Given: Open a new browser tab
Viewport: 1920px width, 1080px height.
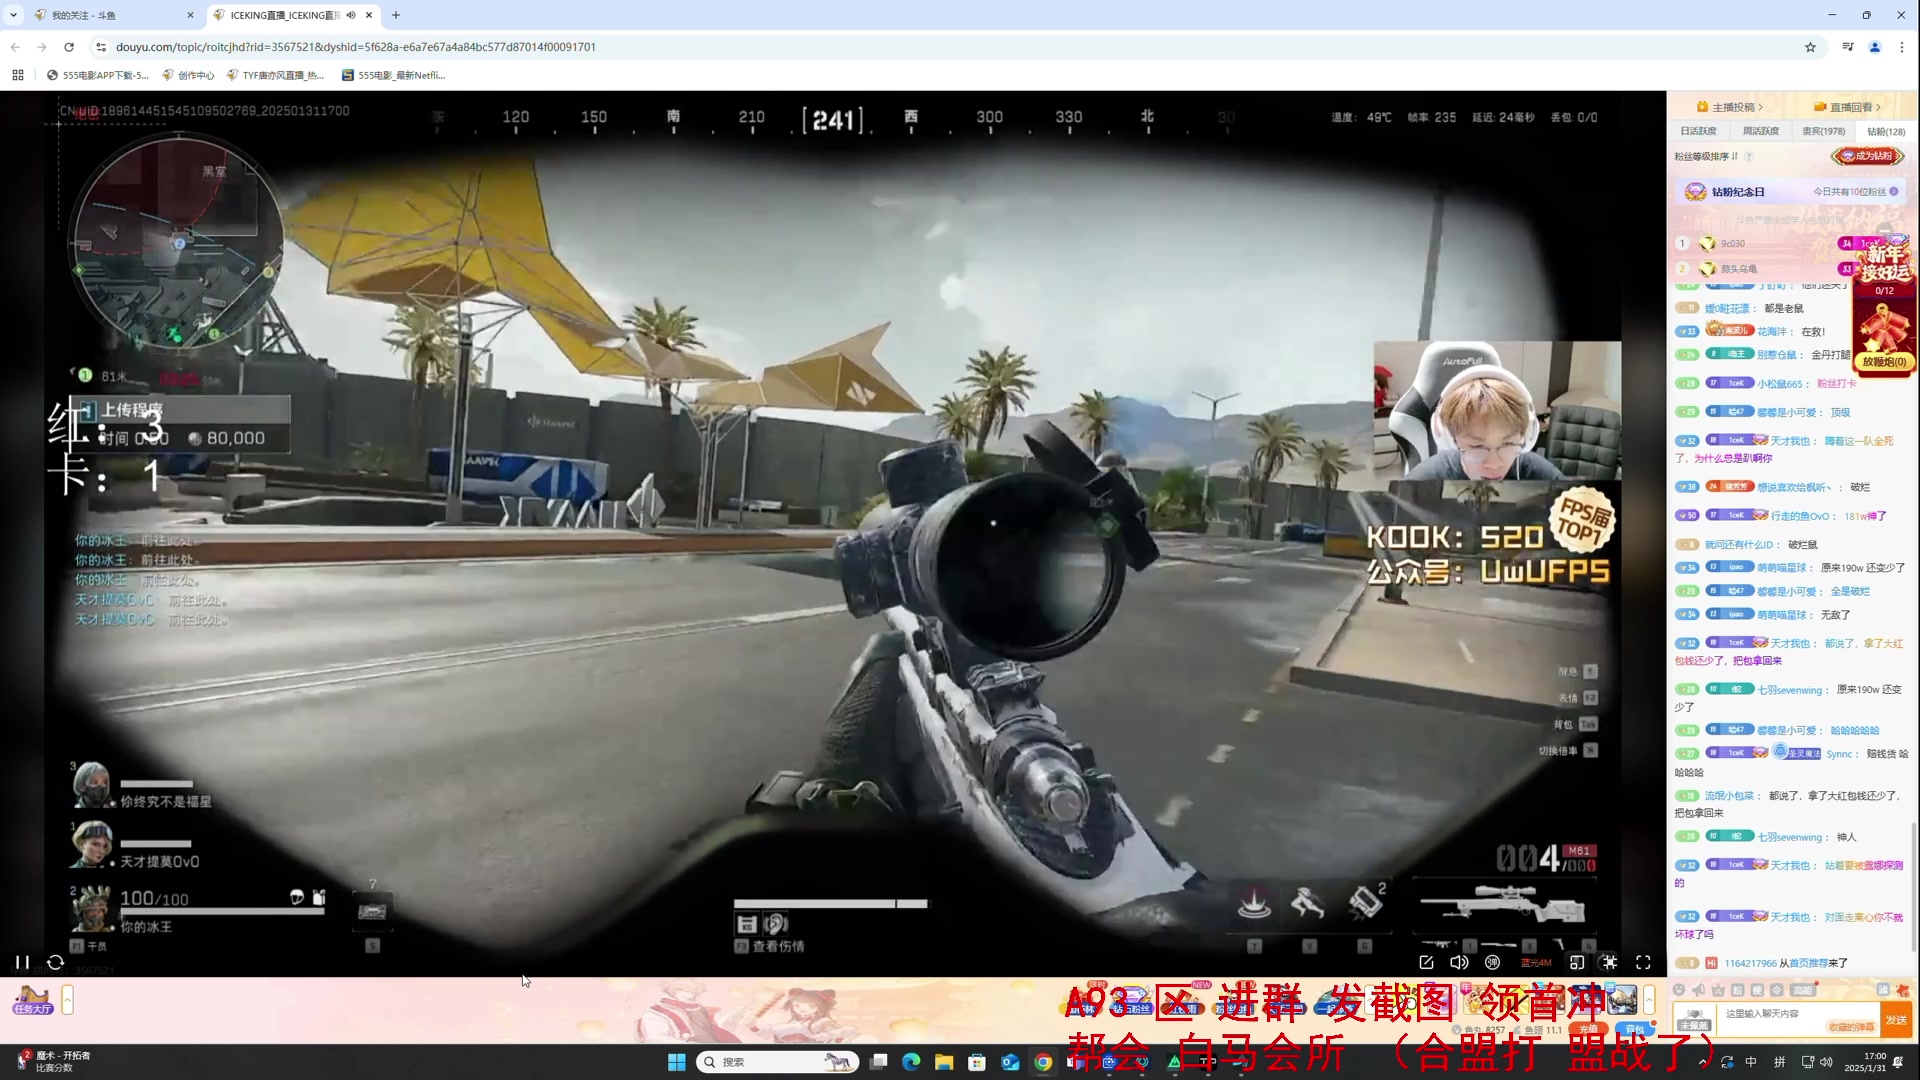Looking at the screenshot, I should point(396,15).
